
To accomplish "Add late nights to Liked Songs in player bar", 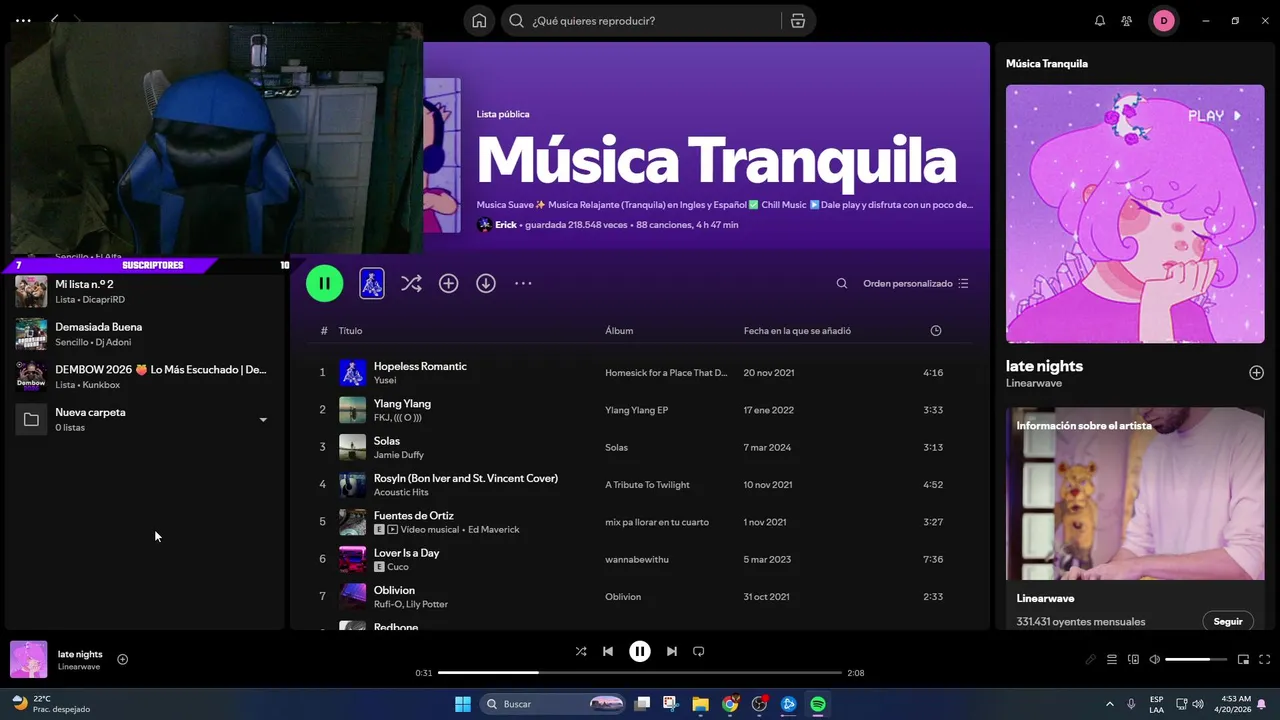I will (x=122, y=659).
